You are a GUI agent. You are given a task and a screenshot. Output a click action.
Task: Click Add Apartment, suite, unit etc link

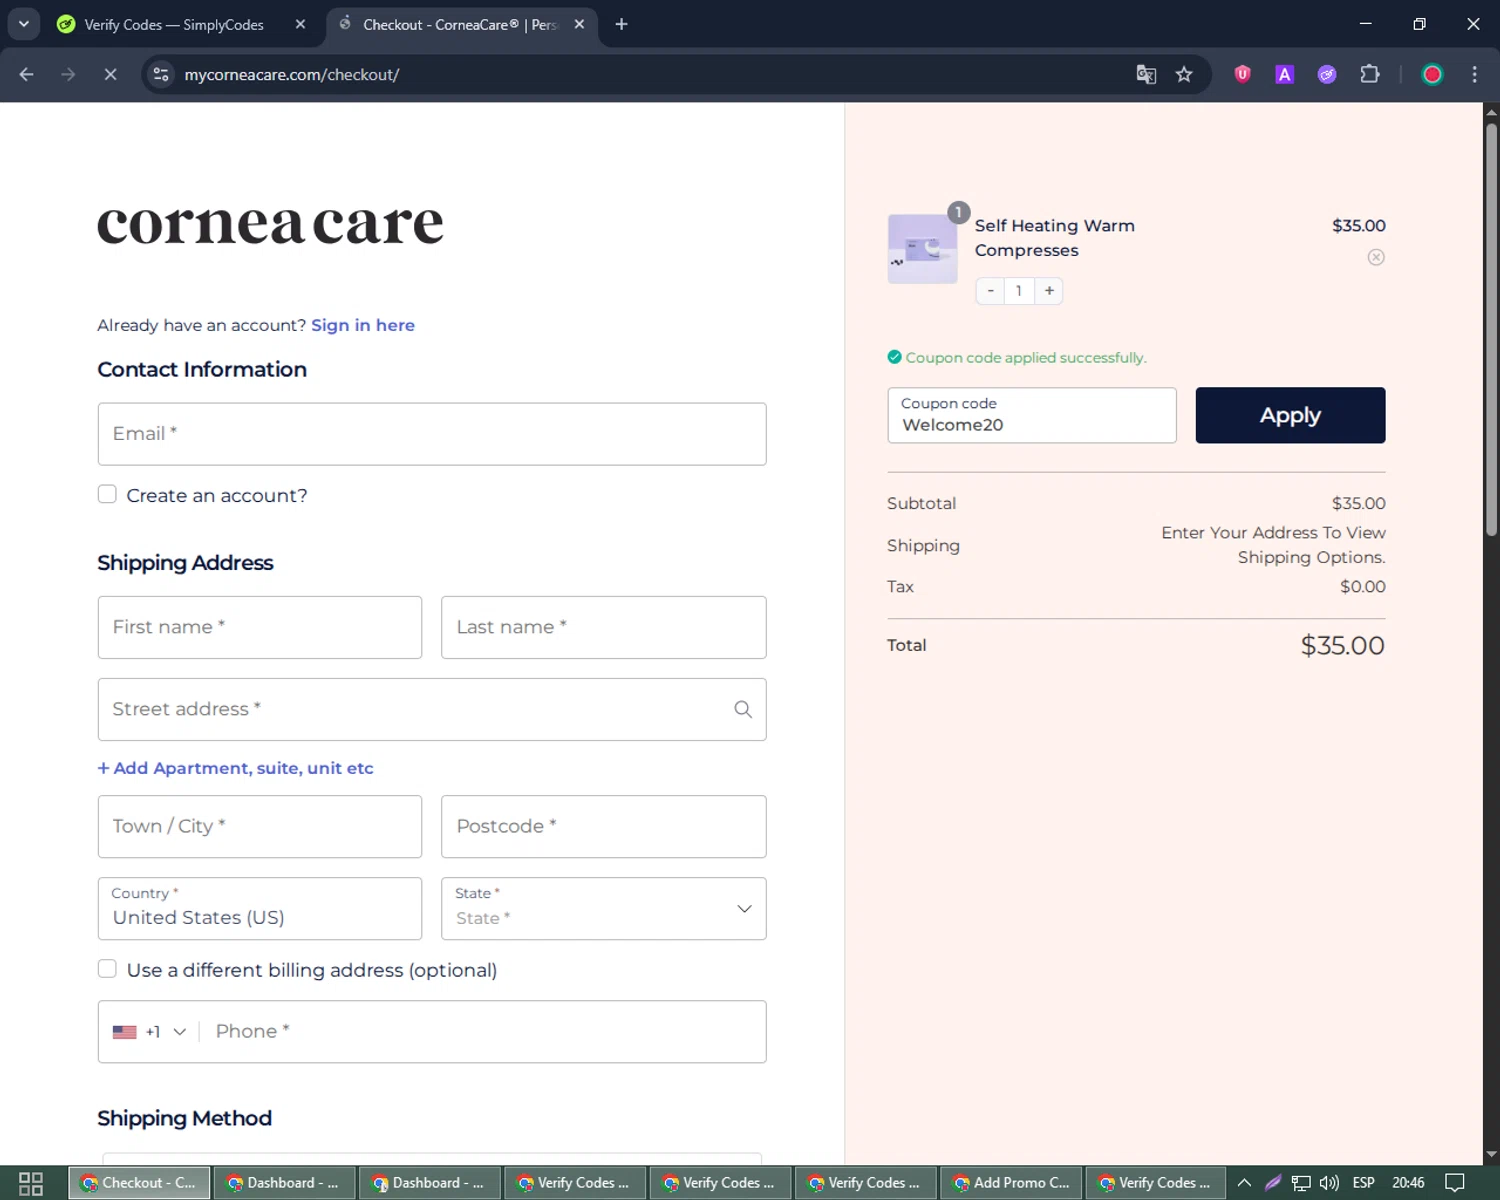point(235,768)
